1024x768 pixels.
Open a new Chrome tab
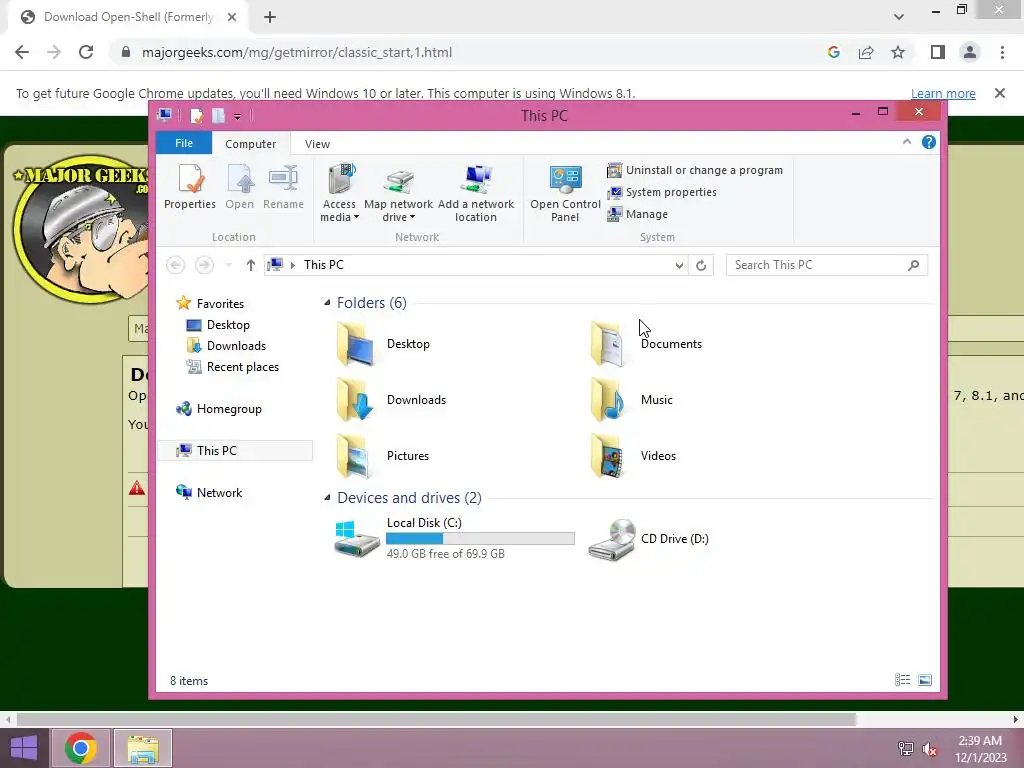[x=270, y=17]
